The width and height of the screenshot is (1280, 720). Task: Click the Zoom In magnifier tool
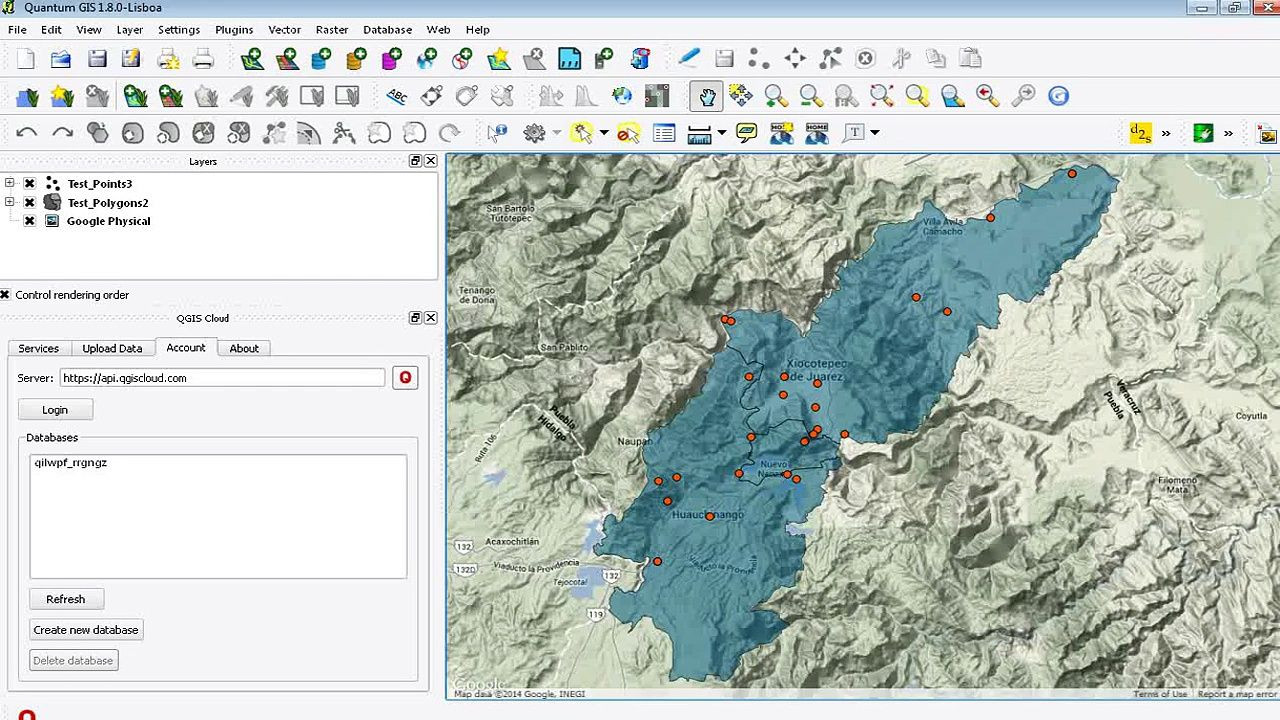(x=775, y=96)
